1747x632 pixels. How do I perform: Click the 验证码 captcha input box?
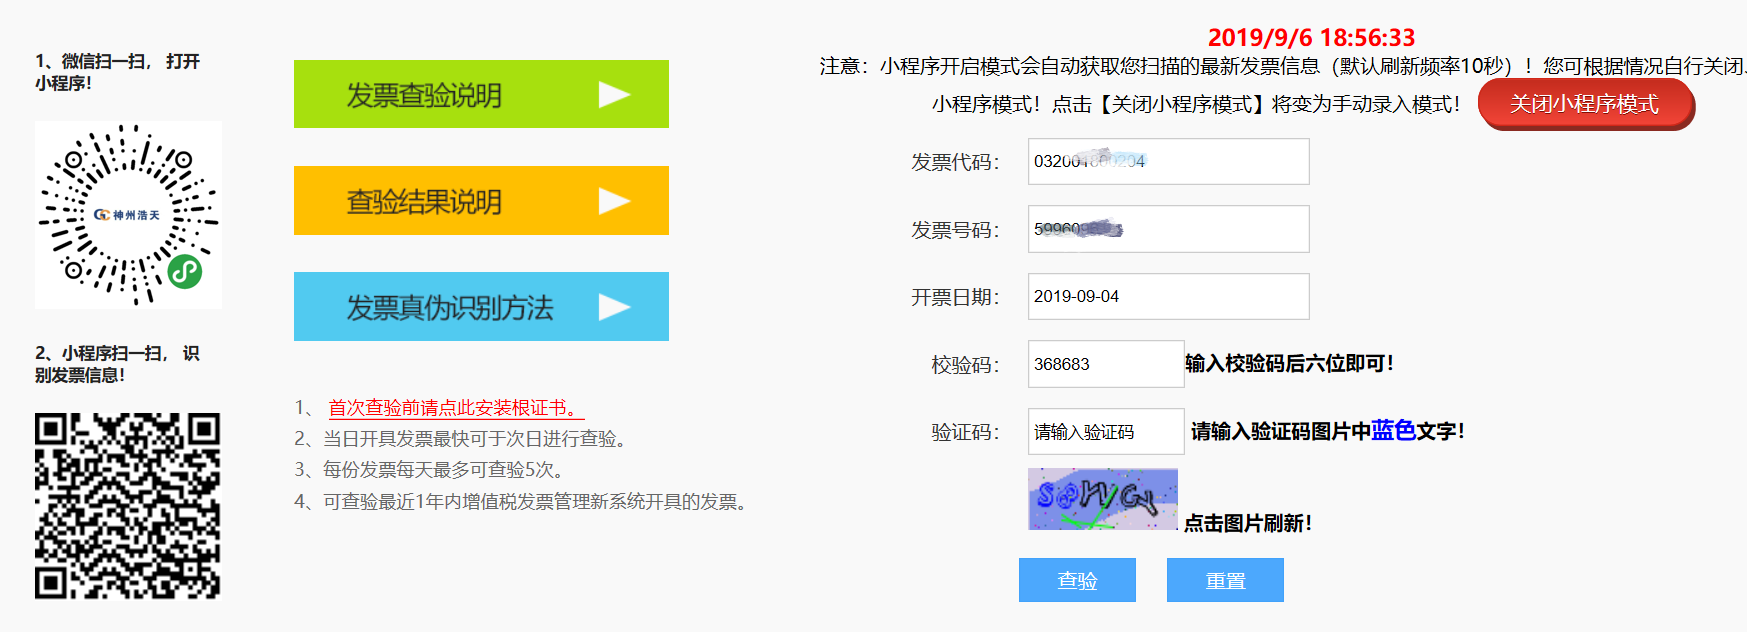point(1105,432)
